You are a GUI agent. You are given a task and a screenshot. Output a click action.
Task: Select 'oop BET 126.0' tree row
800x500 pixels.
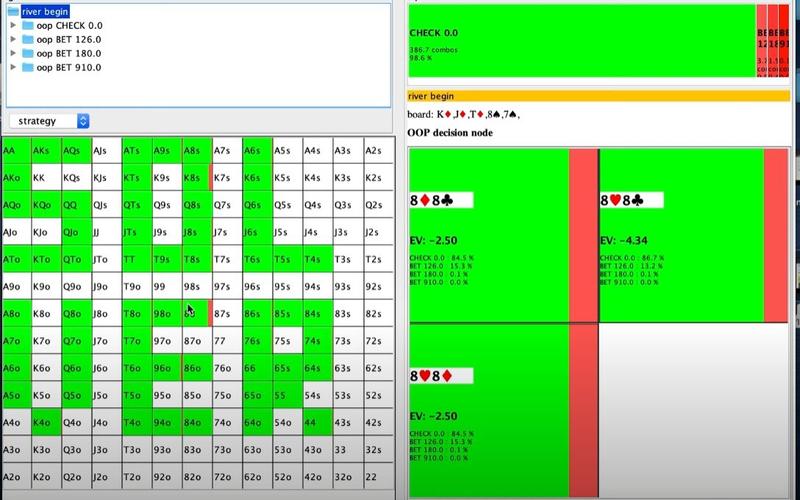[69, 39]
